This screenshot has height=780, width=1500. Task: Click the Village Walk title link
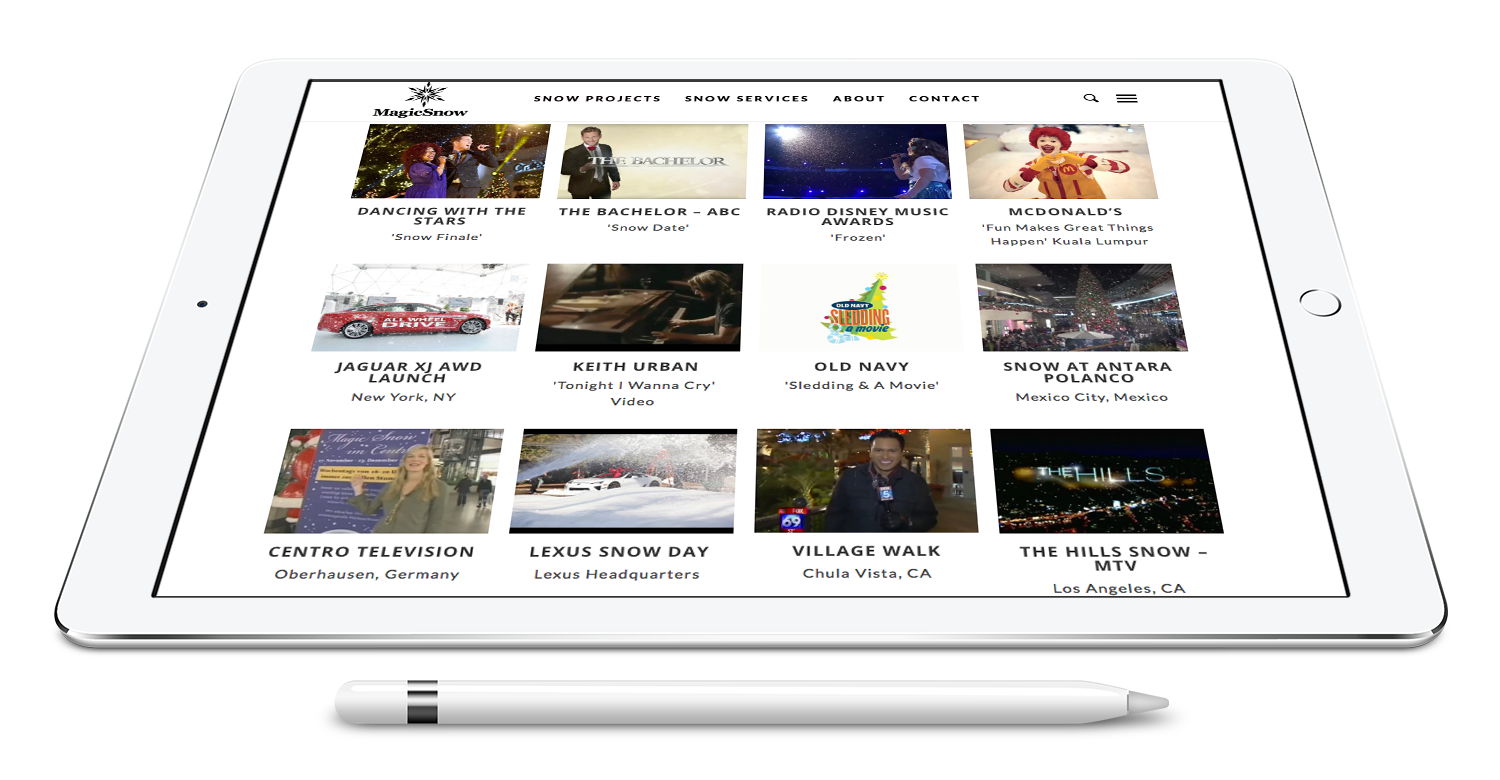point(866,551)
